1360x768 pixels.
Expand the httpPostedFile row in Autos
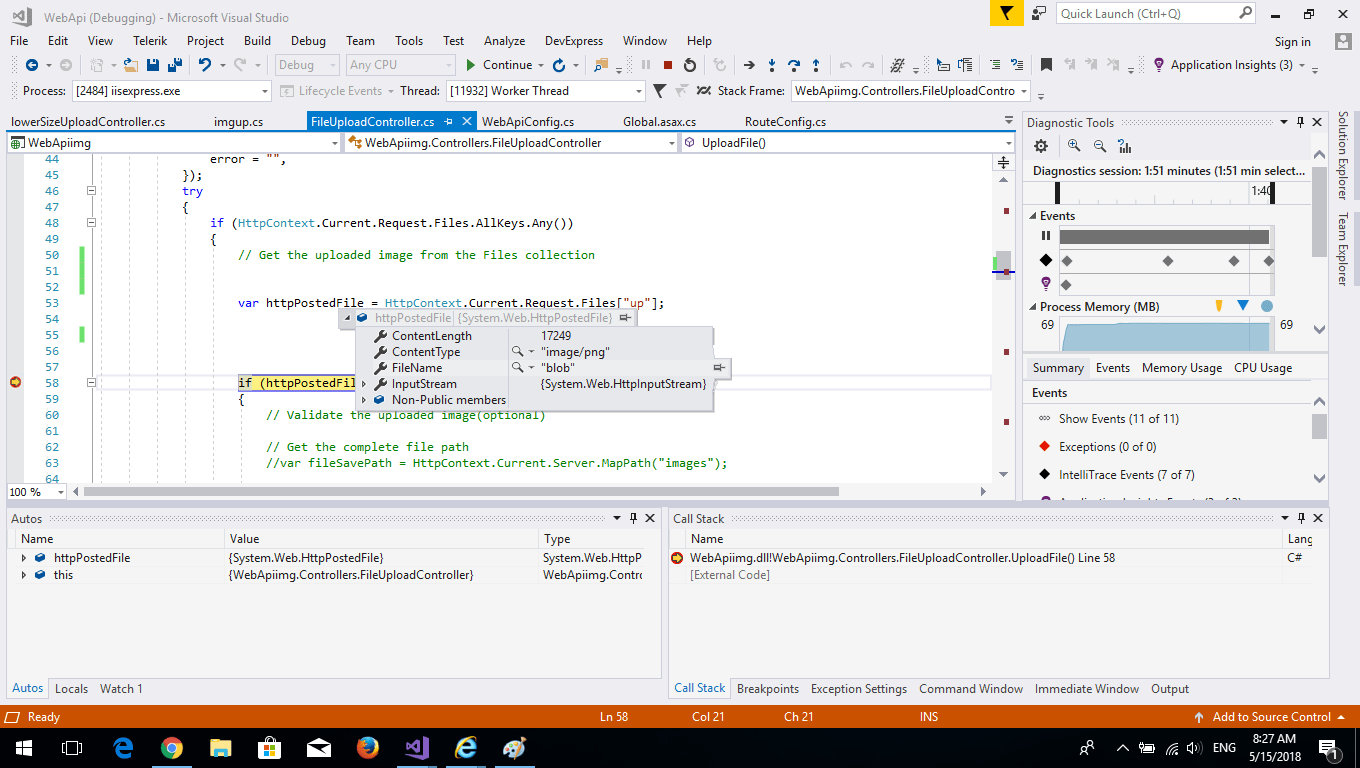24,558
